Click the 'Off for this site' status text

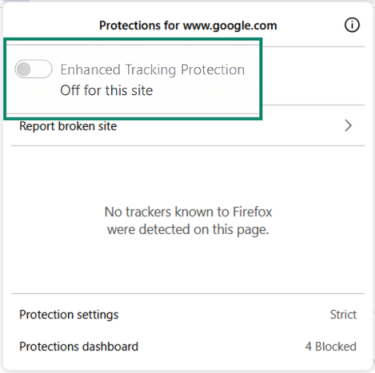[x=106, y=90]
